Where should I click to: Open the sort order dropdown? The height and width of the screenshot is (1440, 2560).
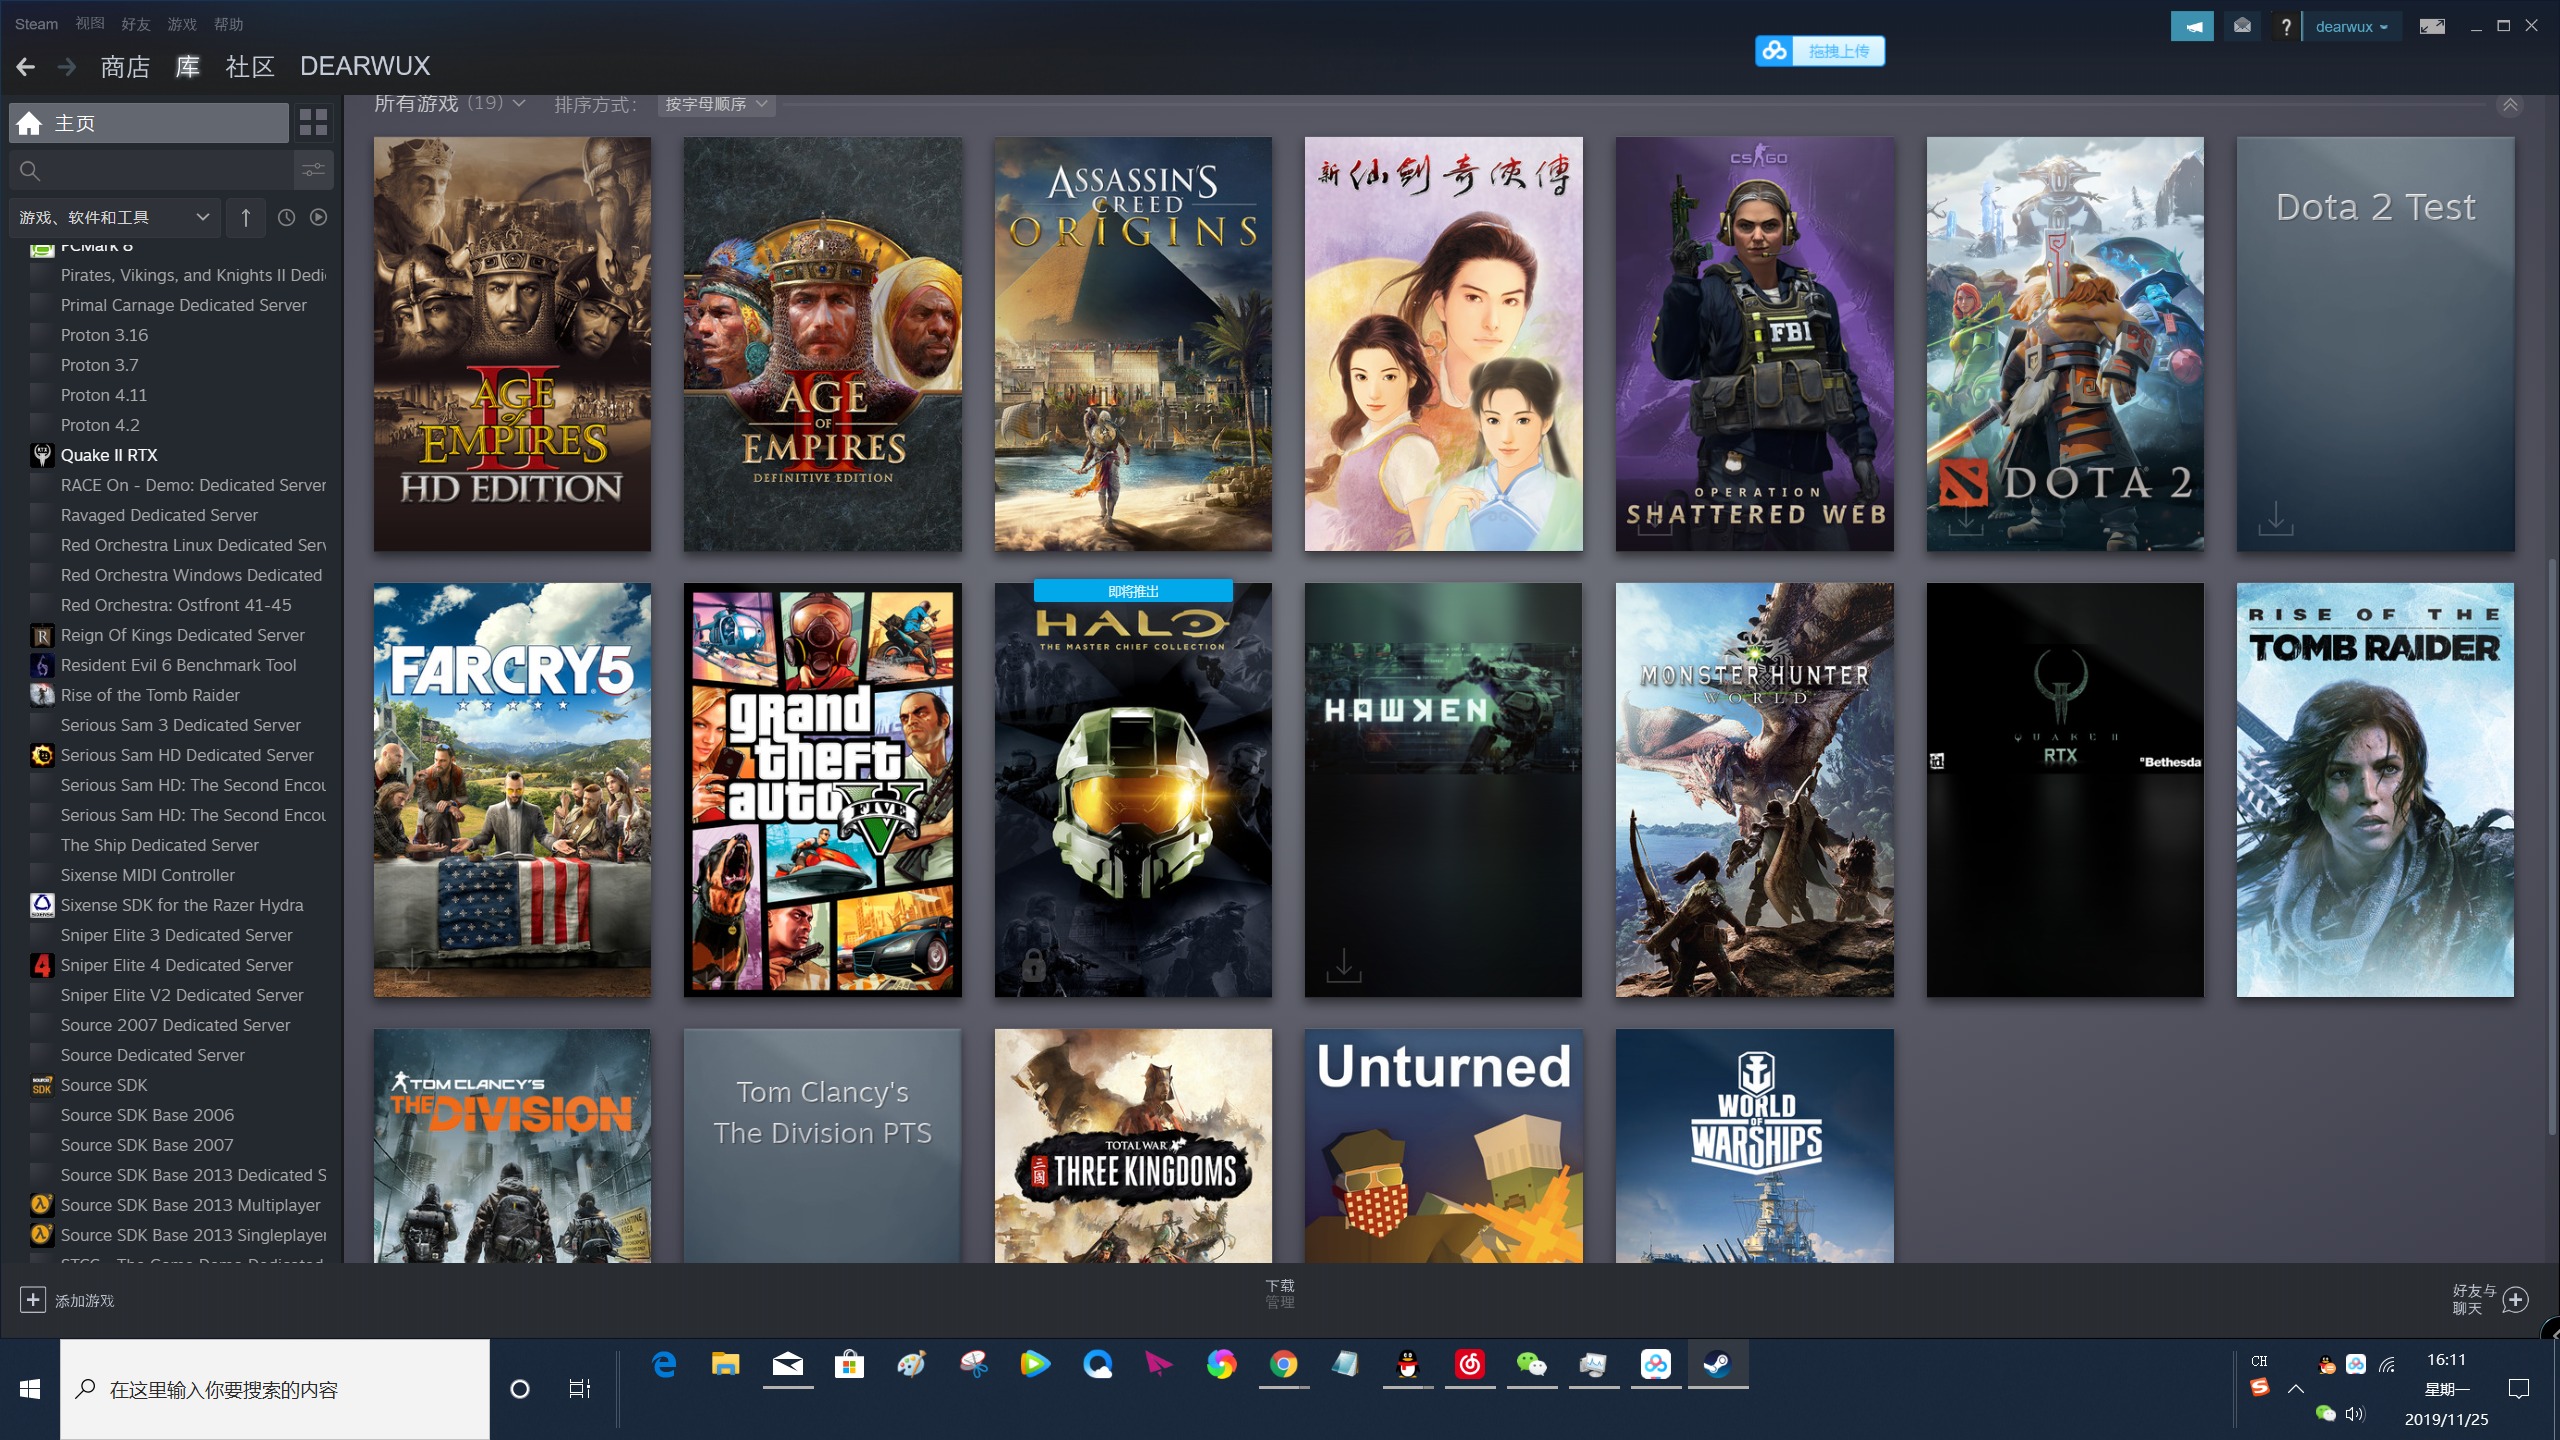click(716, 104)
